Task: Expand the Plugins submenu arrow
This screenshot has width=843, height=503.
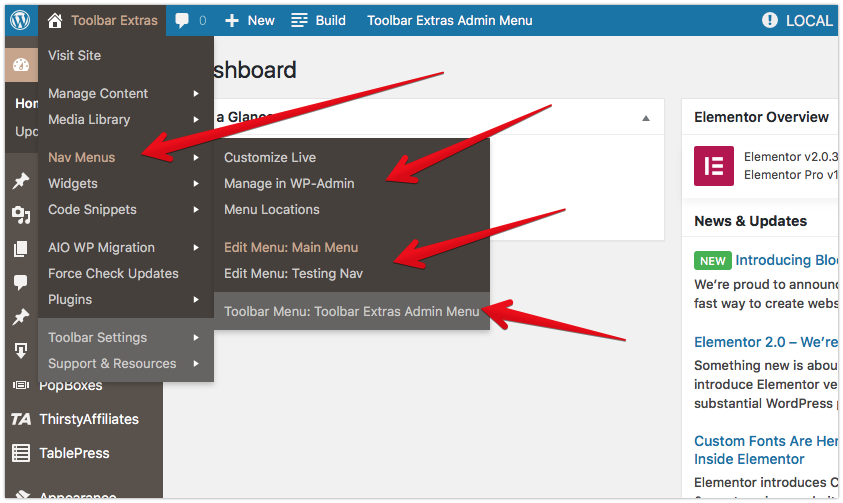Action: pos(196,299)
